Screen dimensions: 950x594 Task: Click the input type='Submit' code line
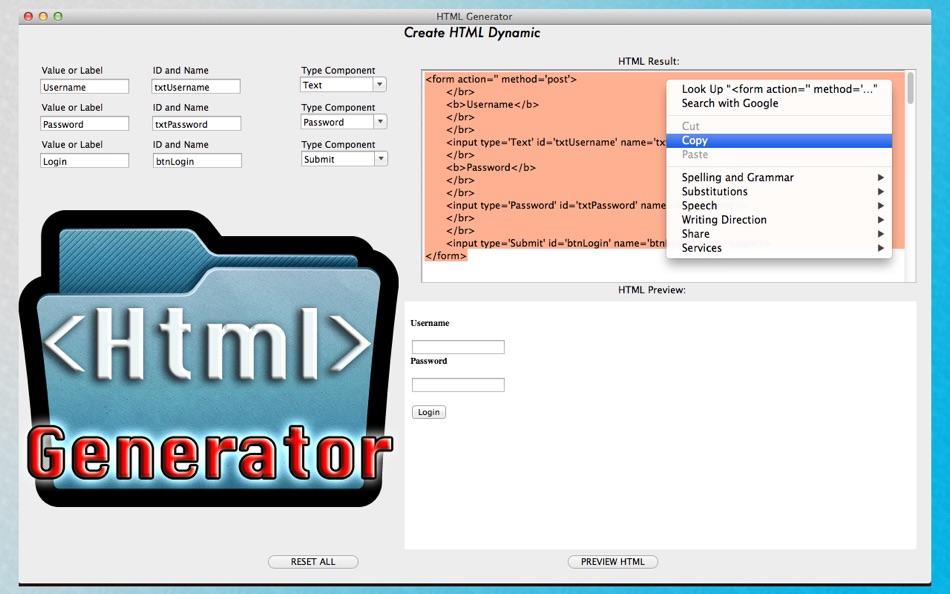pyautogui.click(x=556, y=243)
